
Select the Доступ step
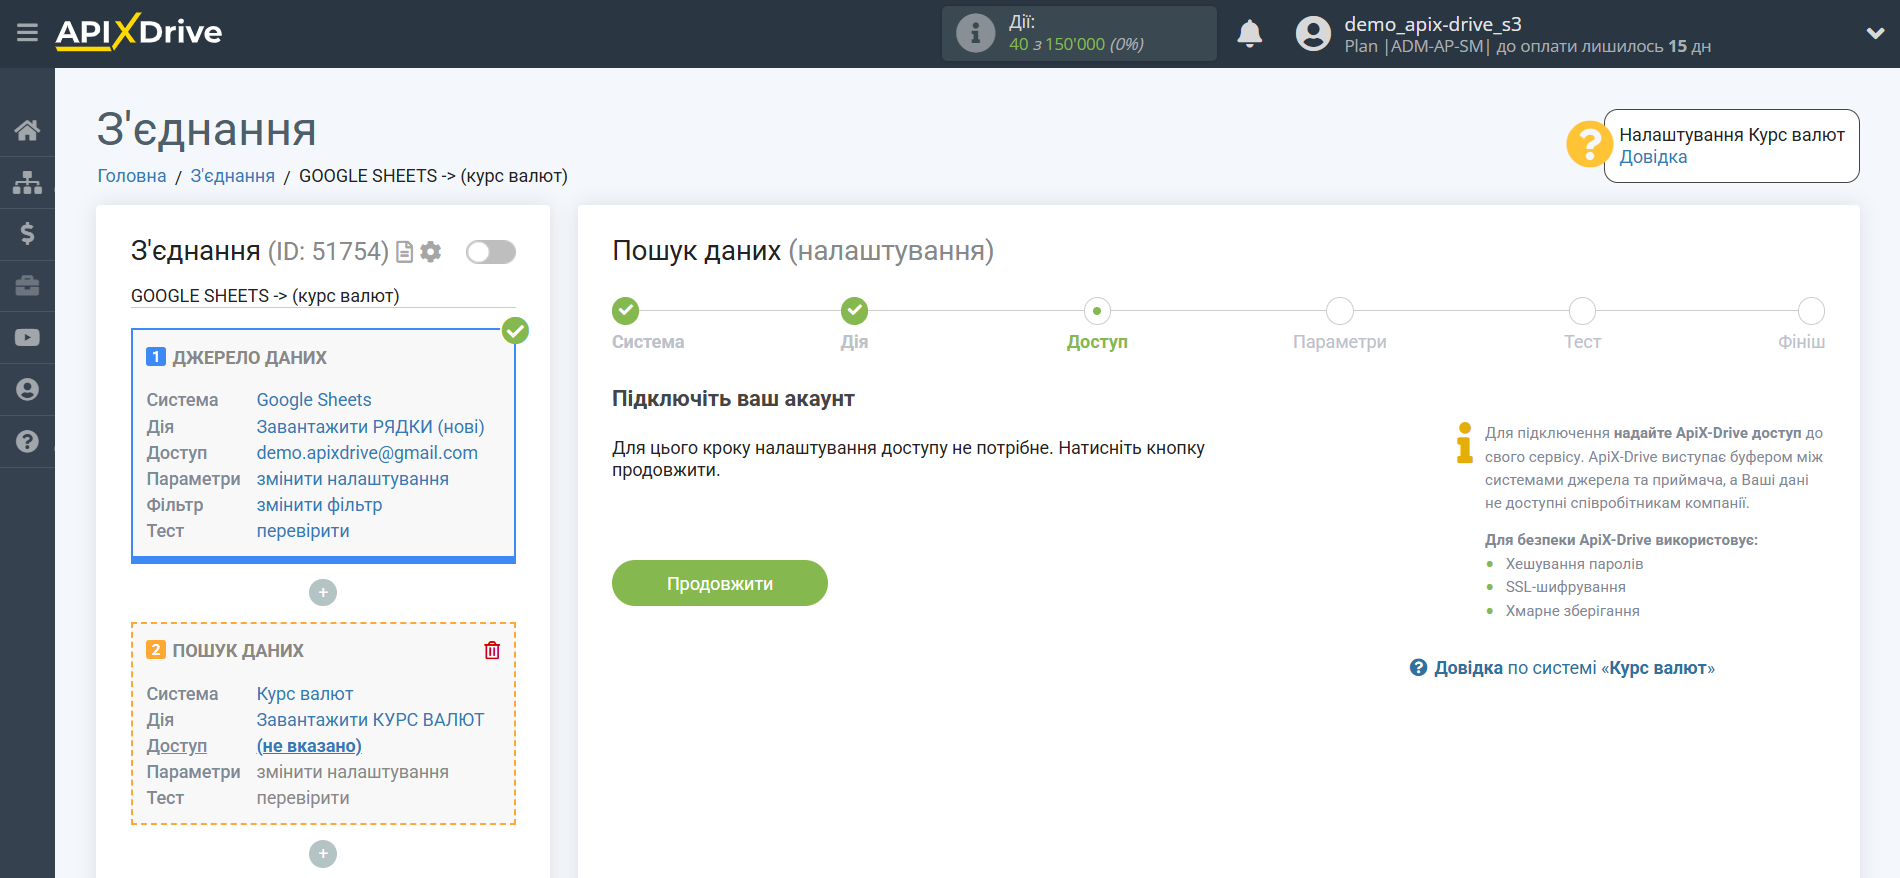coord(1097,311)
